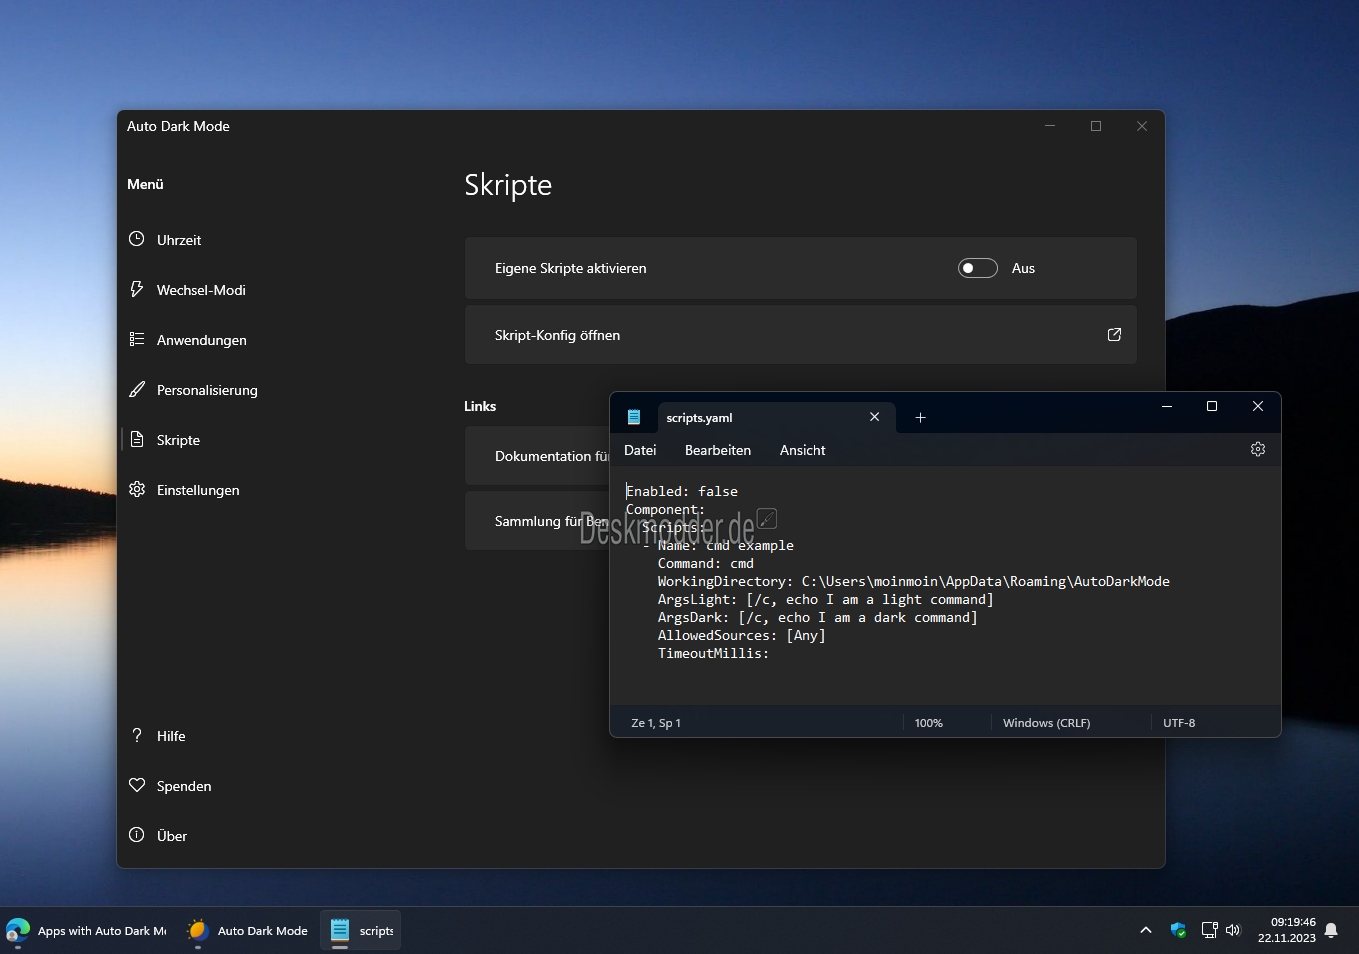Image resolution: width=1359 pixels, height=954 pixels.
Task: Click the Skript-Konfig öffnen external link icon
Action: (1114, 335)
